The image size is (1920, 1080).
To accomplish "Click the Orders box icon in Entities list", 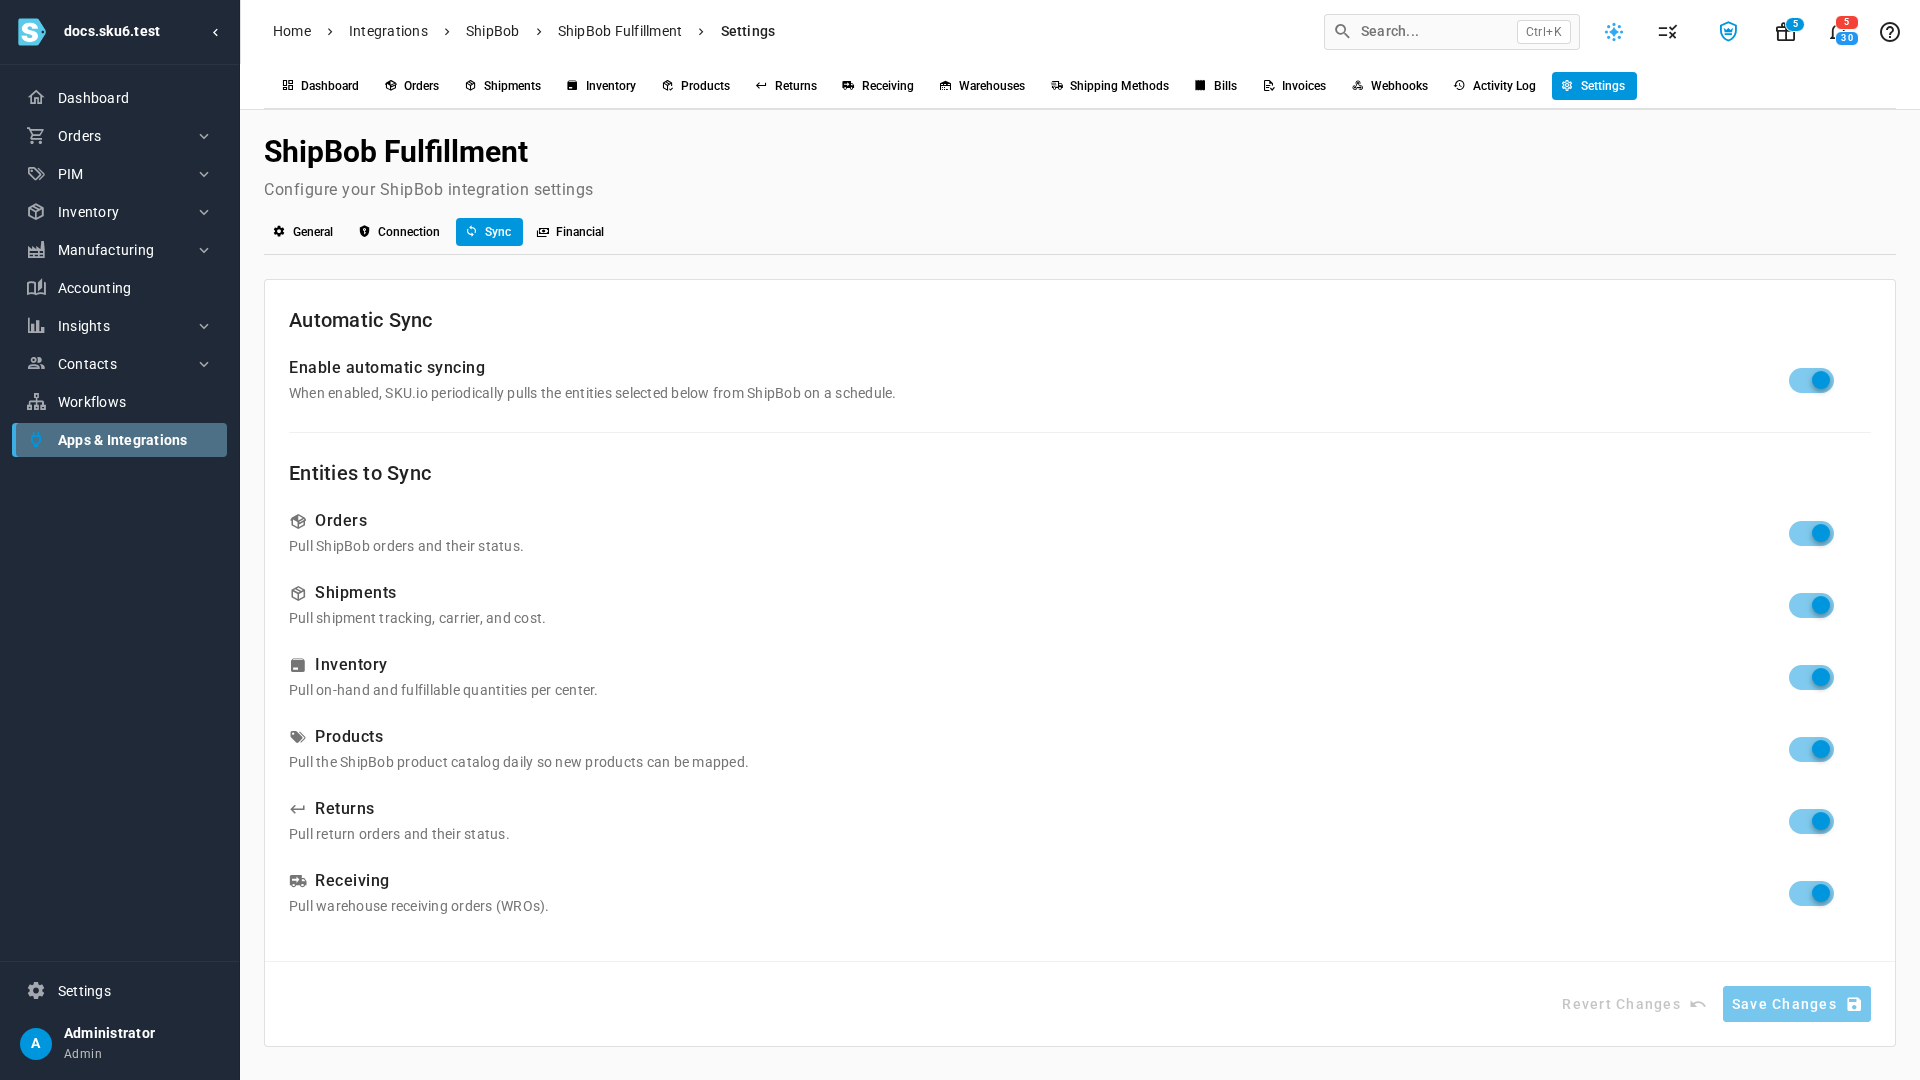I will (x=298, y=522).
